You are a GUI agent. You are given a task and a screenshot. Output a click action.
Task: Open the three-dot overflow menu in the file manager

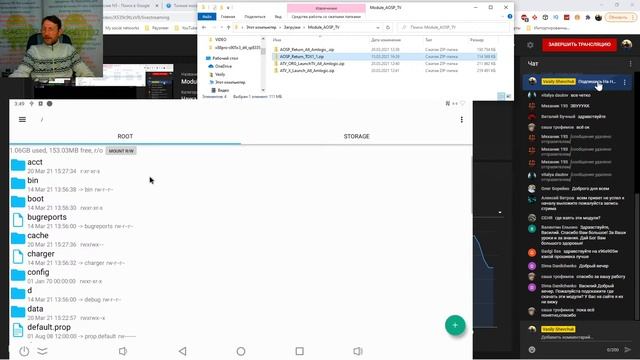[x=462, y=120]
